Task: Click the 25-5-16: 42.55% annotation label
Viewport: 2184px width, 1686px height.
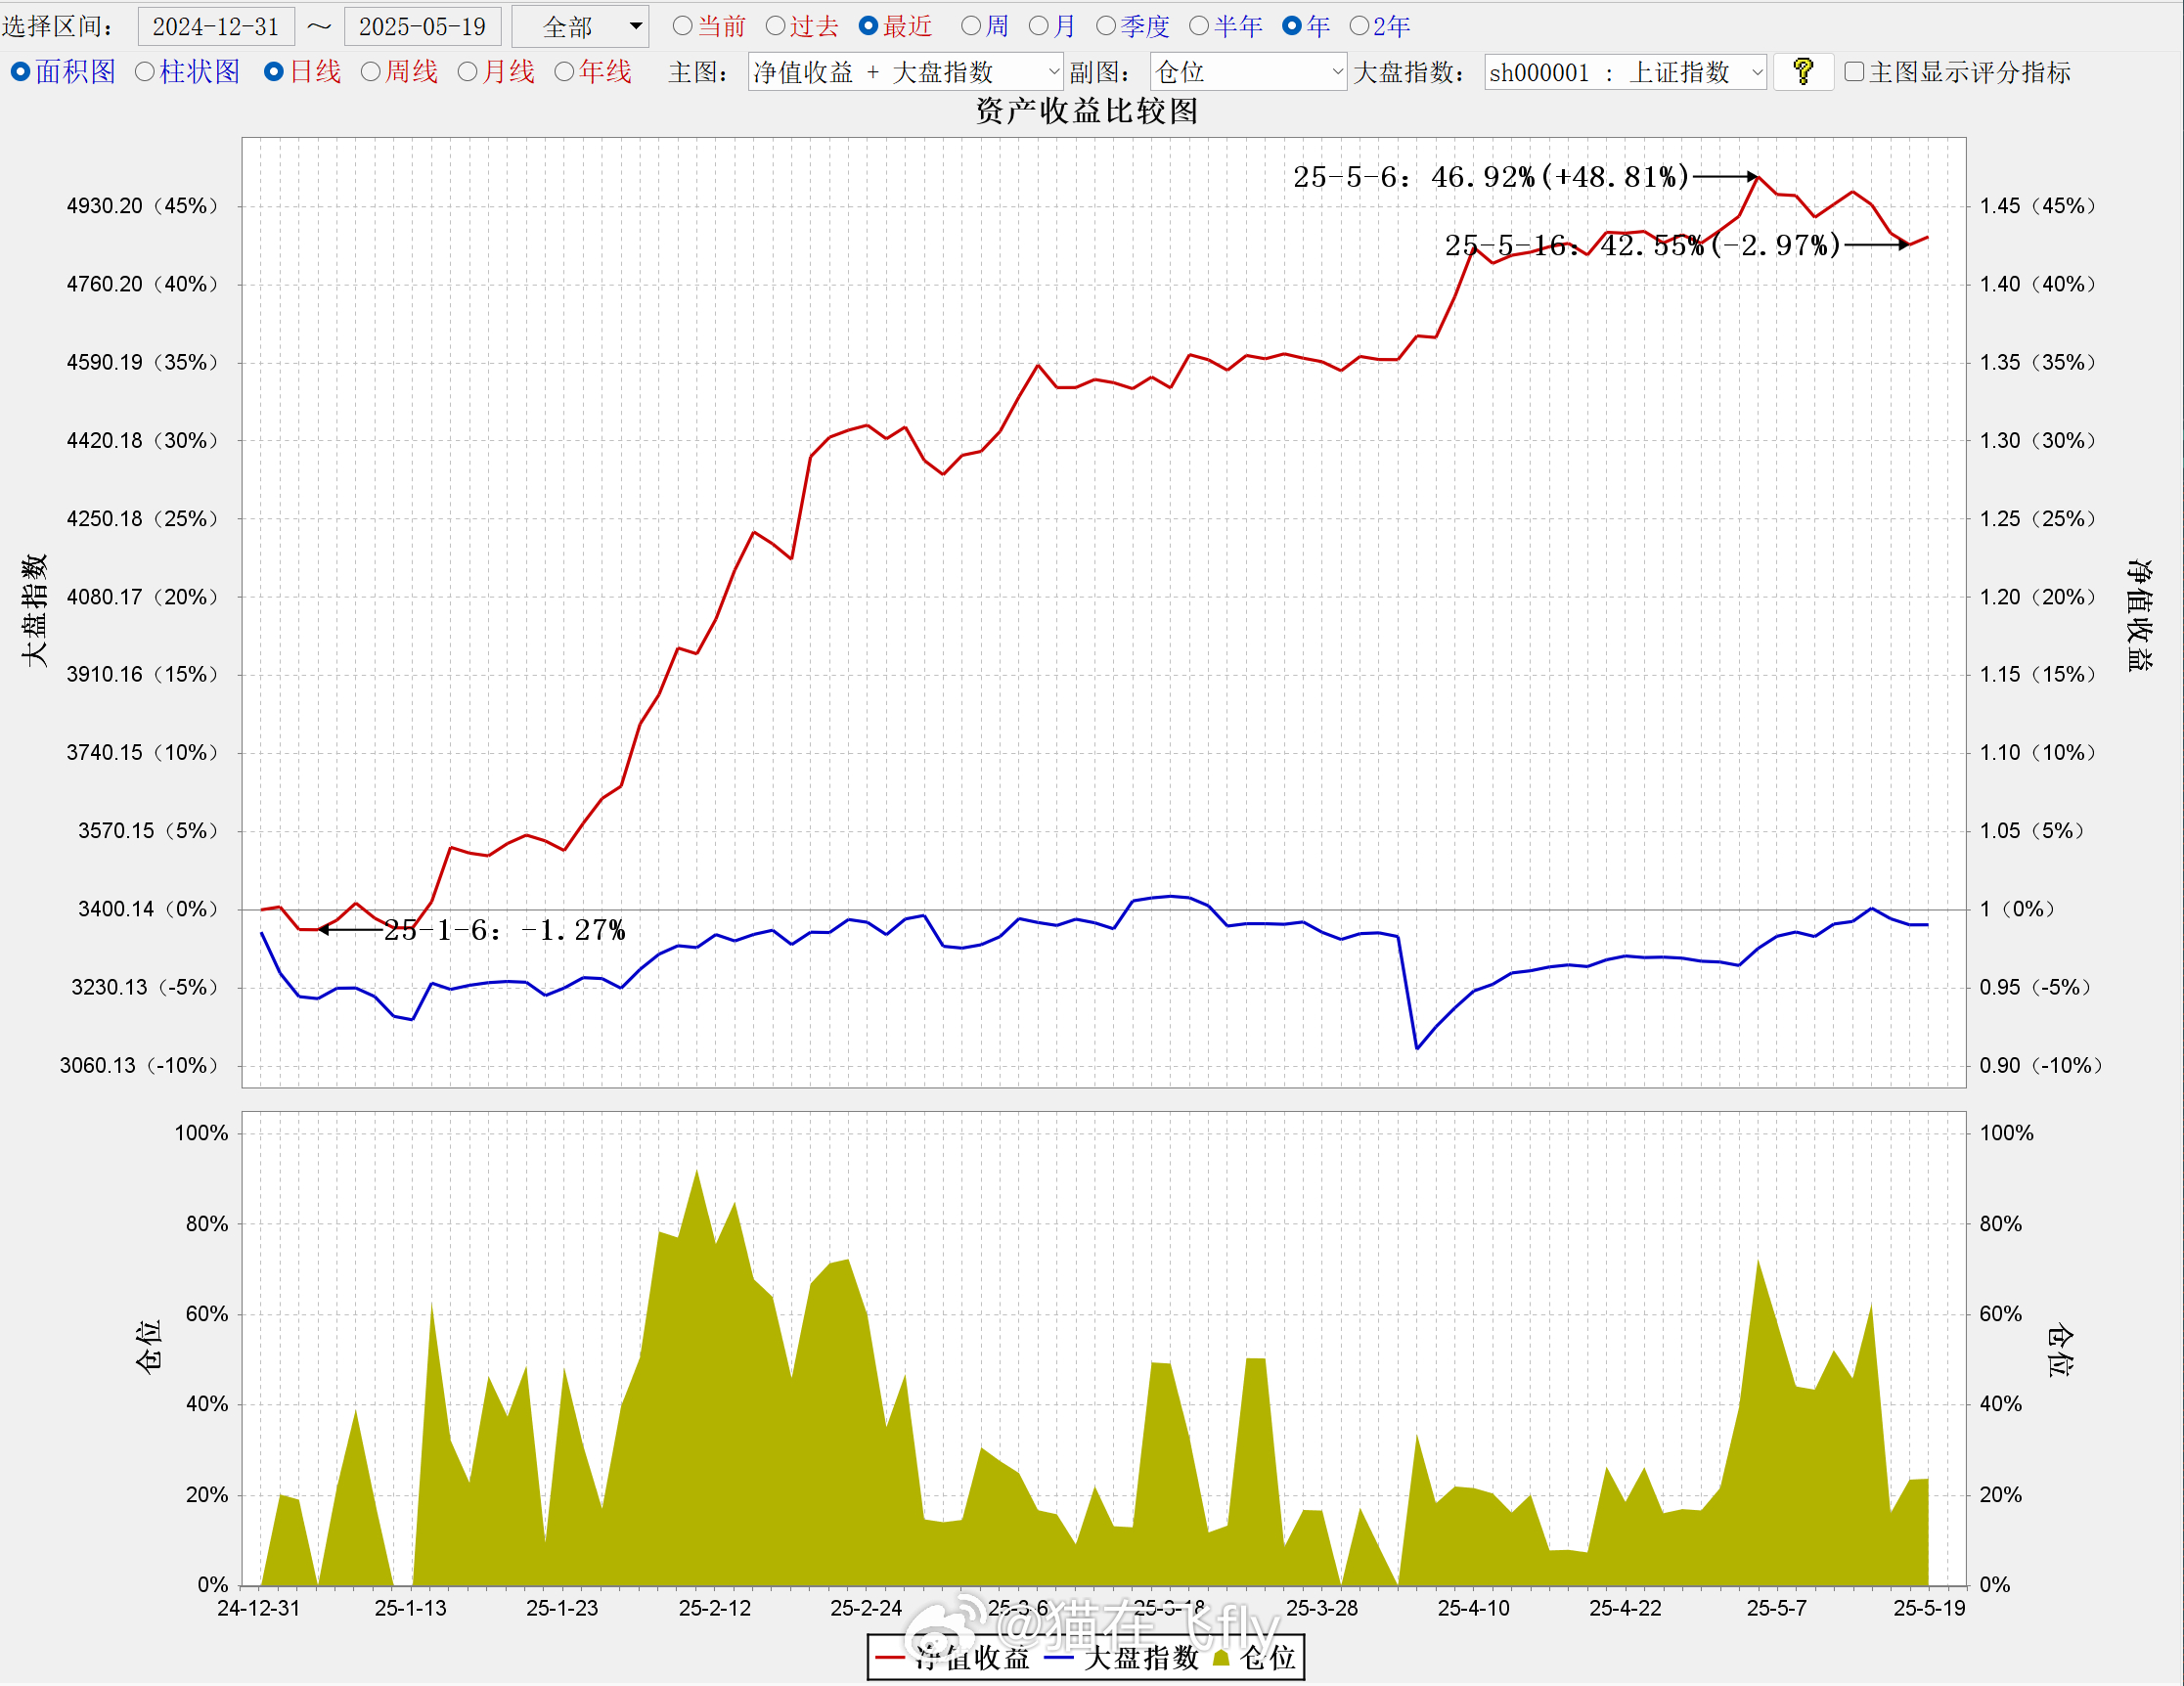Action: [1642, 245]
